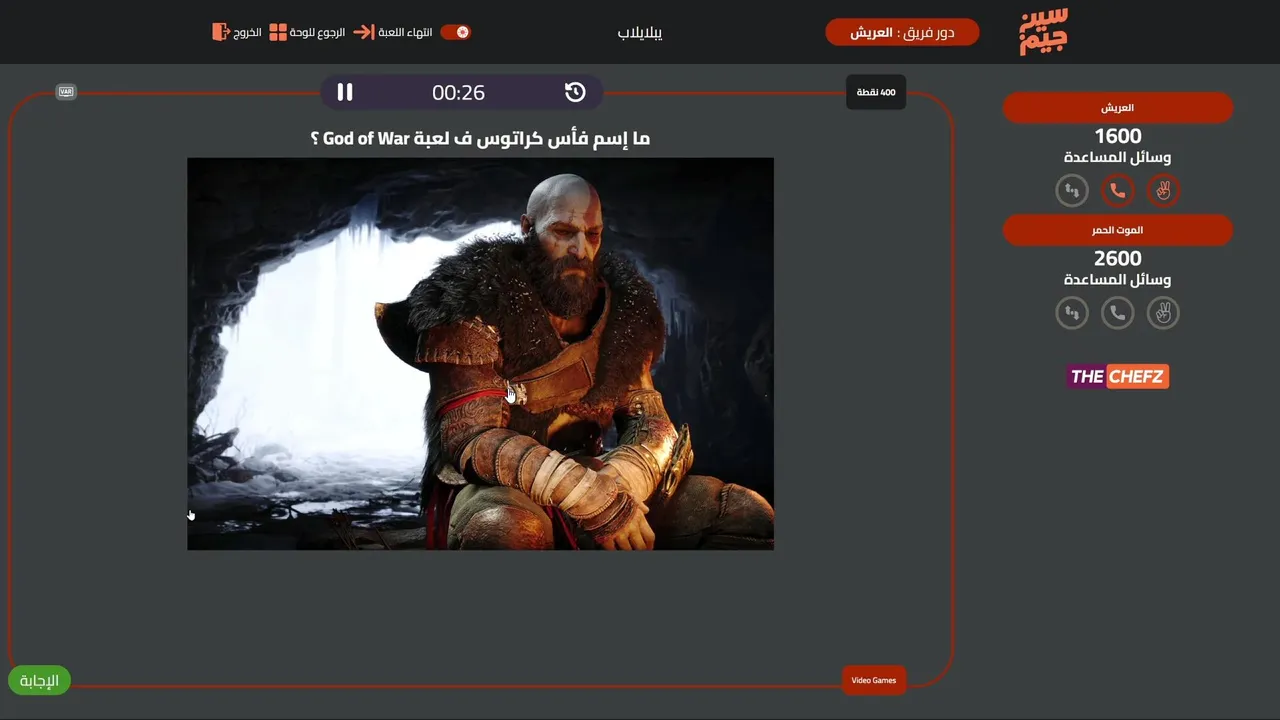The height and width of the screenshot is (720, 1280).
Task: Select the العريش team name bar
Action: pos(1118,107)
